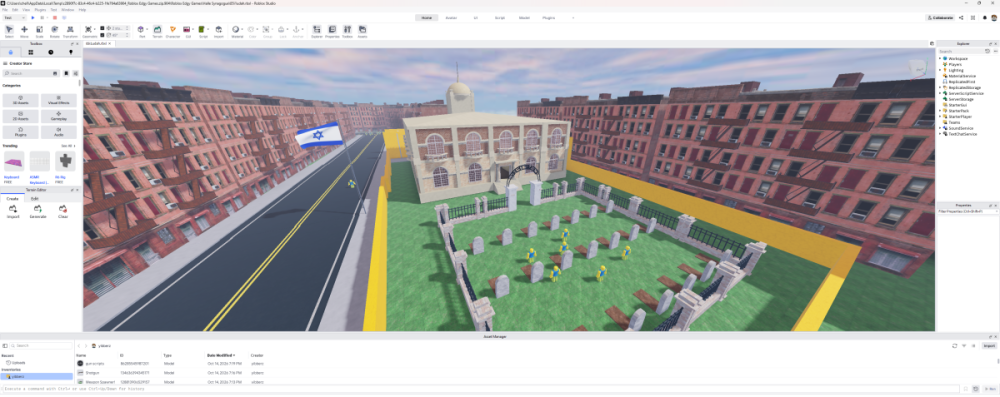The height and width of the screenshot is (397, 1000).
Task: Expand the Workspace tree node
Action: tap(940, 59)
